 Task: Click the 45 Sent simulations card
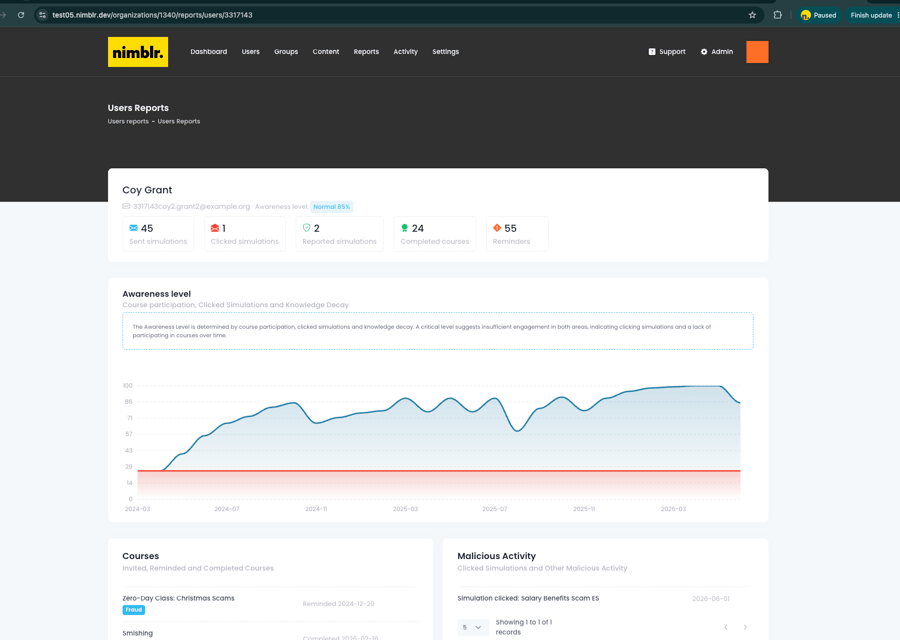pyautogui.click(x=158, y=234)
